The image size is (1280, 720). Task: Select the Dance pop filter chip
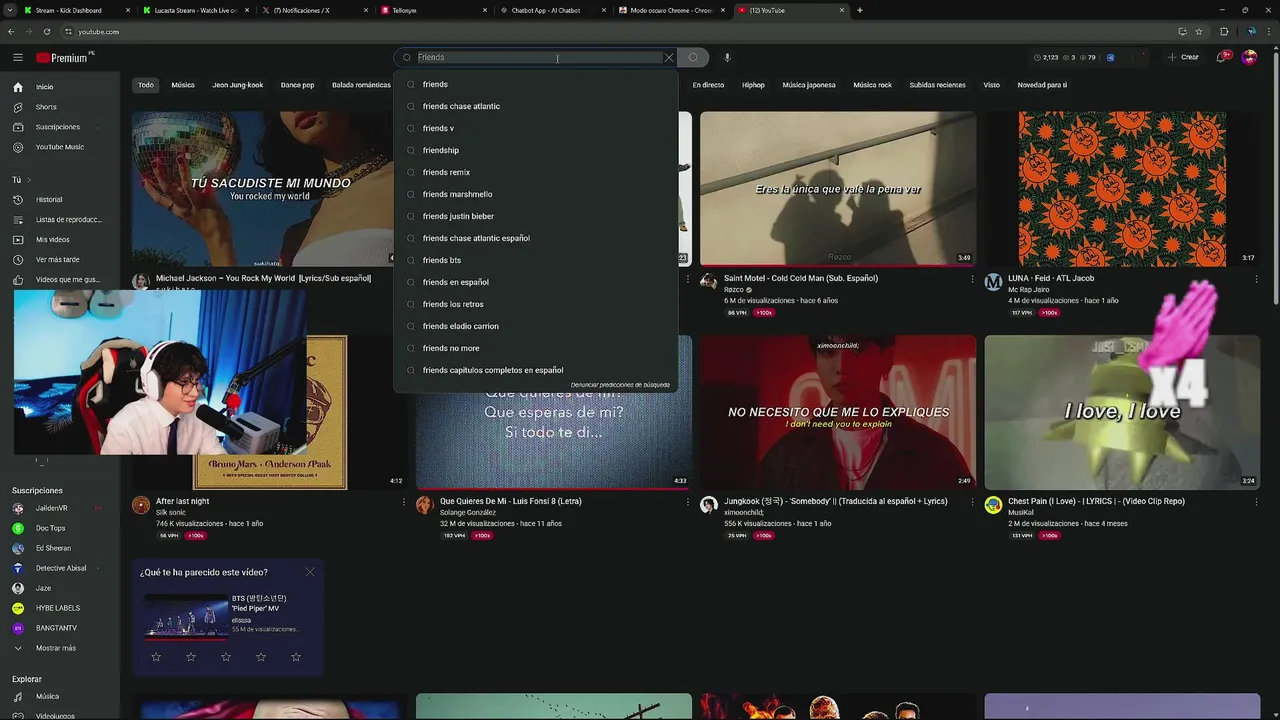(297, 85)
